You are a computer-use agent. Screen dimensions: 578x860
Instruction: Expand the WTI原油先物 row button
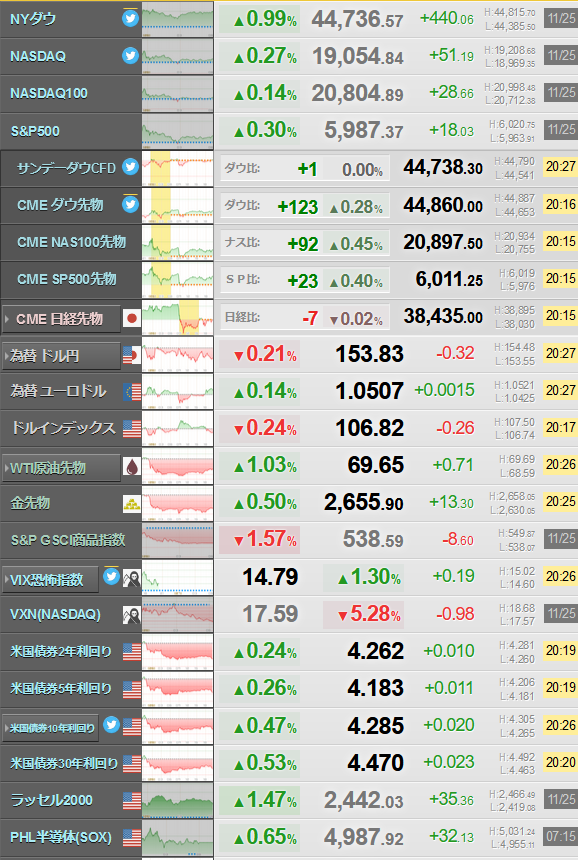coord(61,468)
